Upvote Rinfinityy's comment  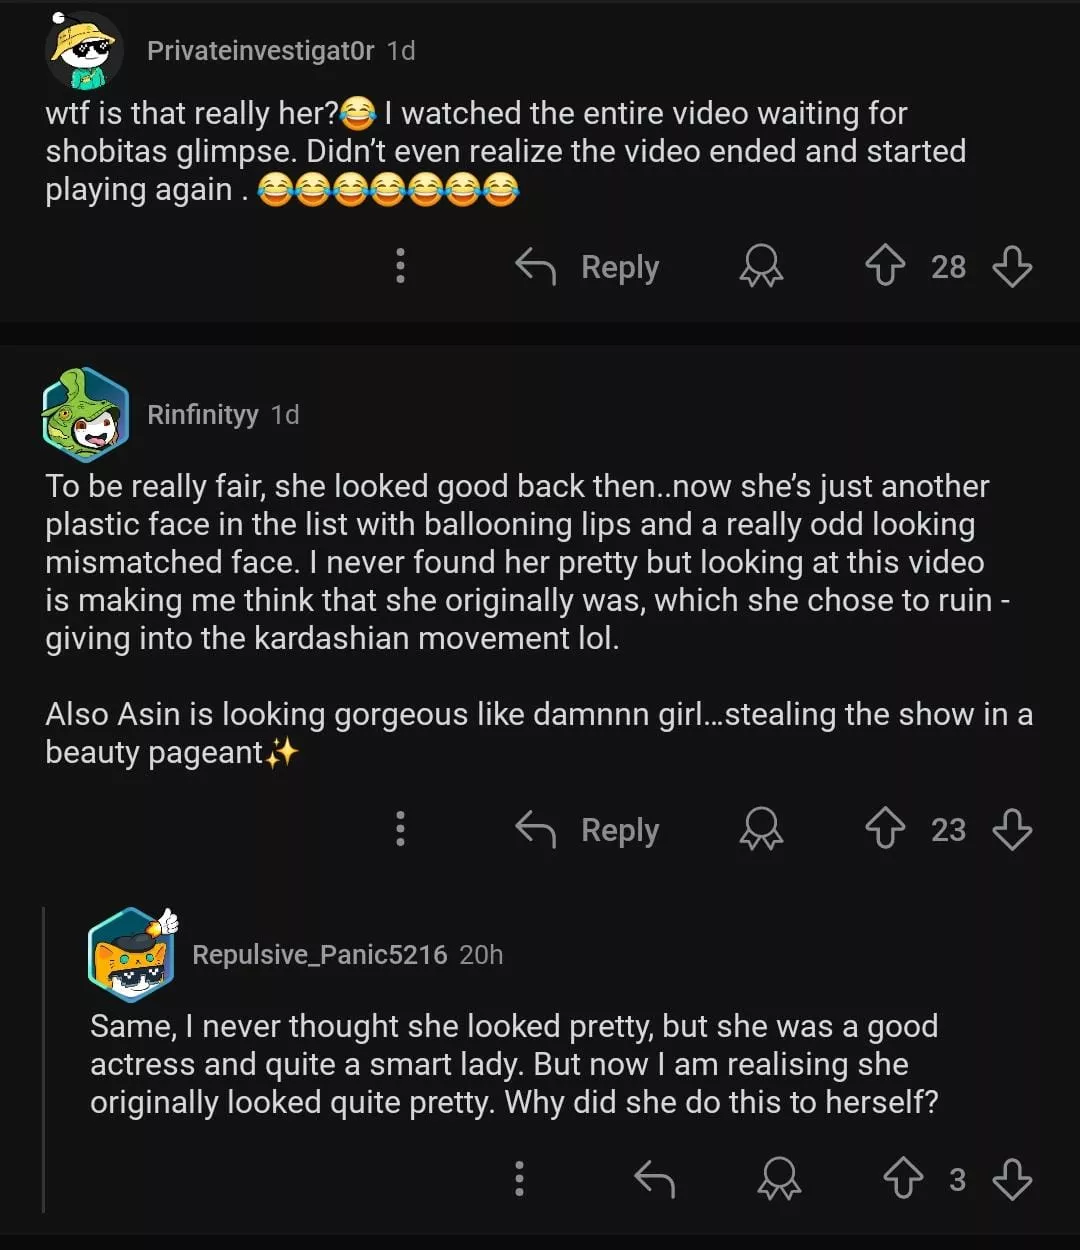[885, 830]
